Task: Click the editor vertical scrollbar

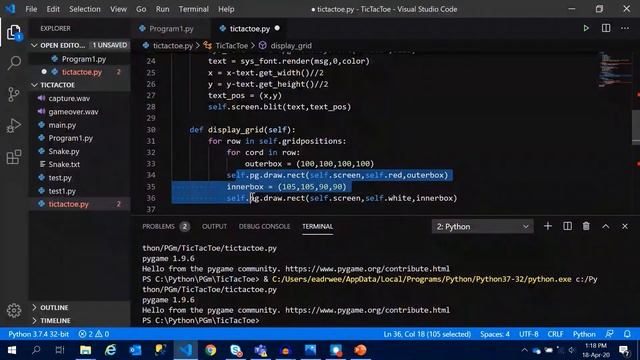Action: [636, 127]
